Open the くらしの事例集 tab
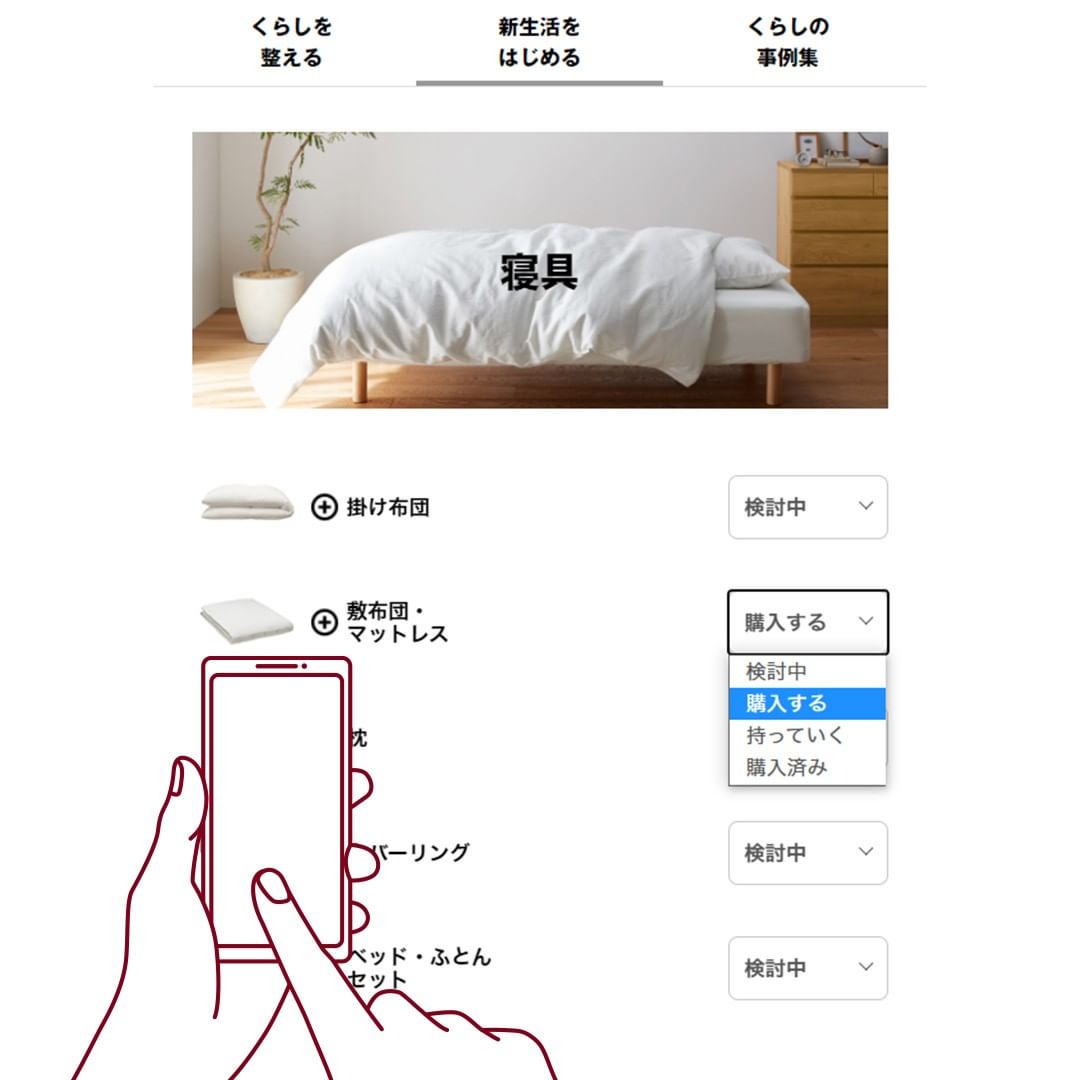Image resolution: width=1080 pixels, height=1080 pixels. [x=788, y=42]
